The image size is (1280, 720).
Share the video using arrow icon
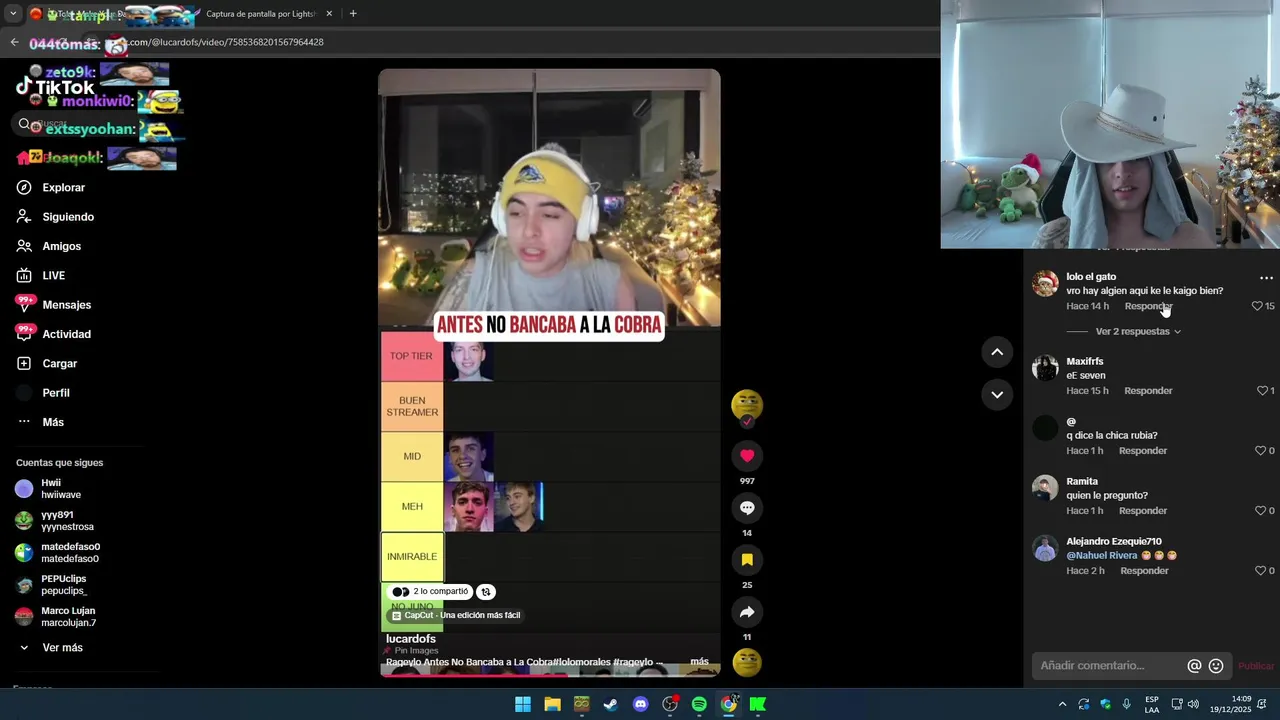click(x=747, y=612)
